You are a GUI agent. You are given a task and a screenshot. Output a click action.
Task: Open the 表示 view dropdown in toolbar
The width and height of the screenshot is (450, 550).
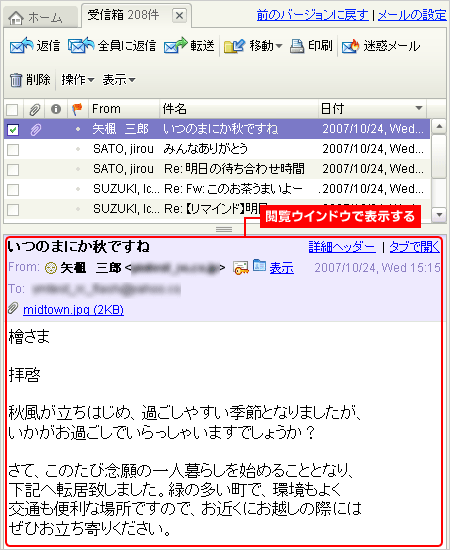(x=119, y=80)
